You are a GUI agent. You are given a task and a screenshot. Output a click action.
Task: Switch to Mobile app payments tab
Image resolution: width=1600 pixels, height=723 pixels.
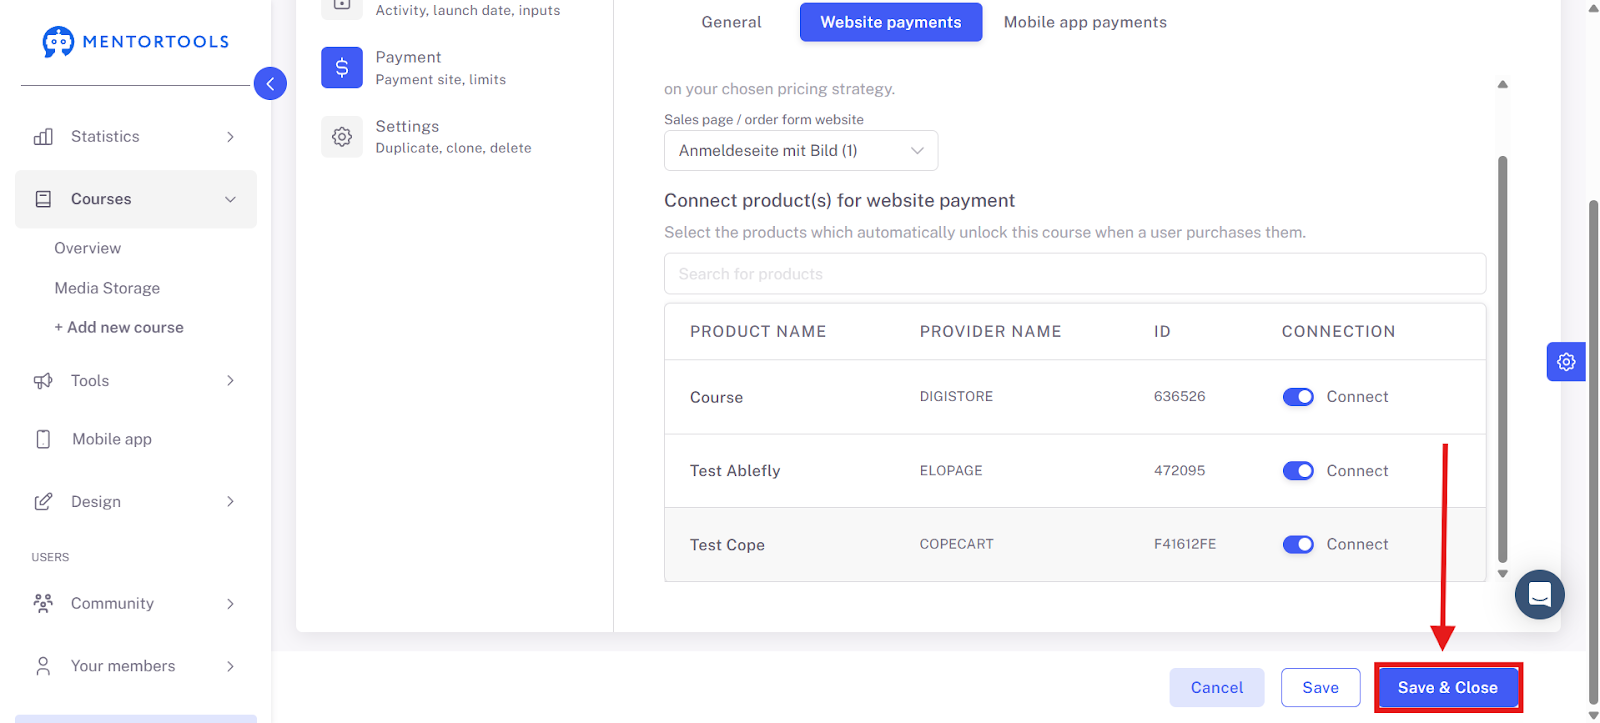tap(1085, 22)
